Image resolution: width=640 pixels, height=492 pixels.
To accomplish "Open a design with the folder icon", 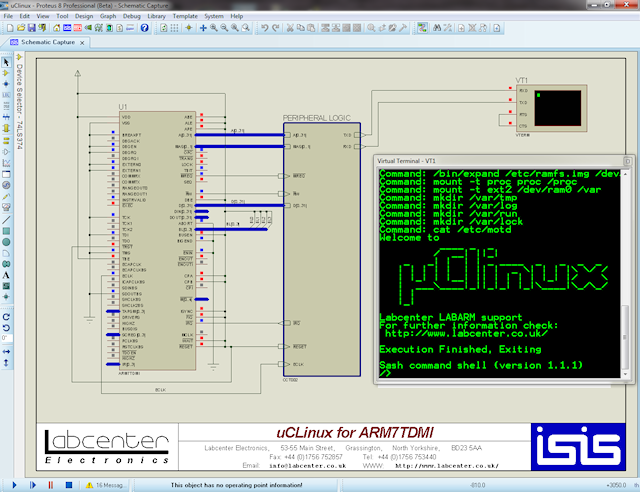I will click(x=21, y=28).
